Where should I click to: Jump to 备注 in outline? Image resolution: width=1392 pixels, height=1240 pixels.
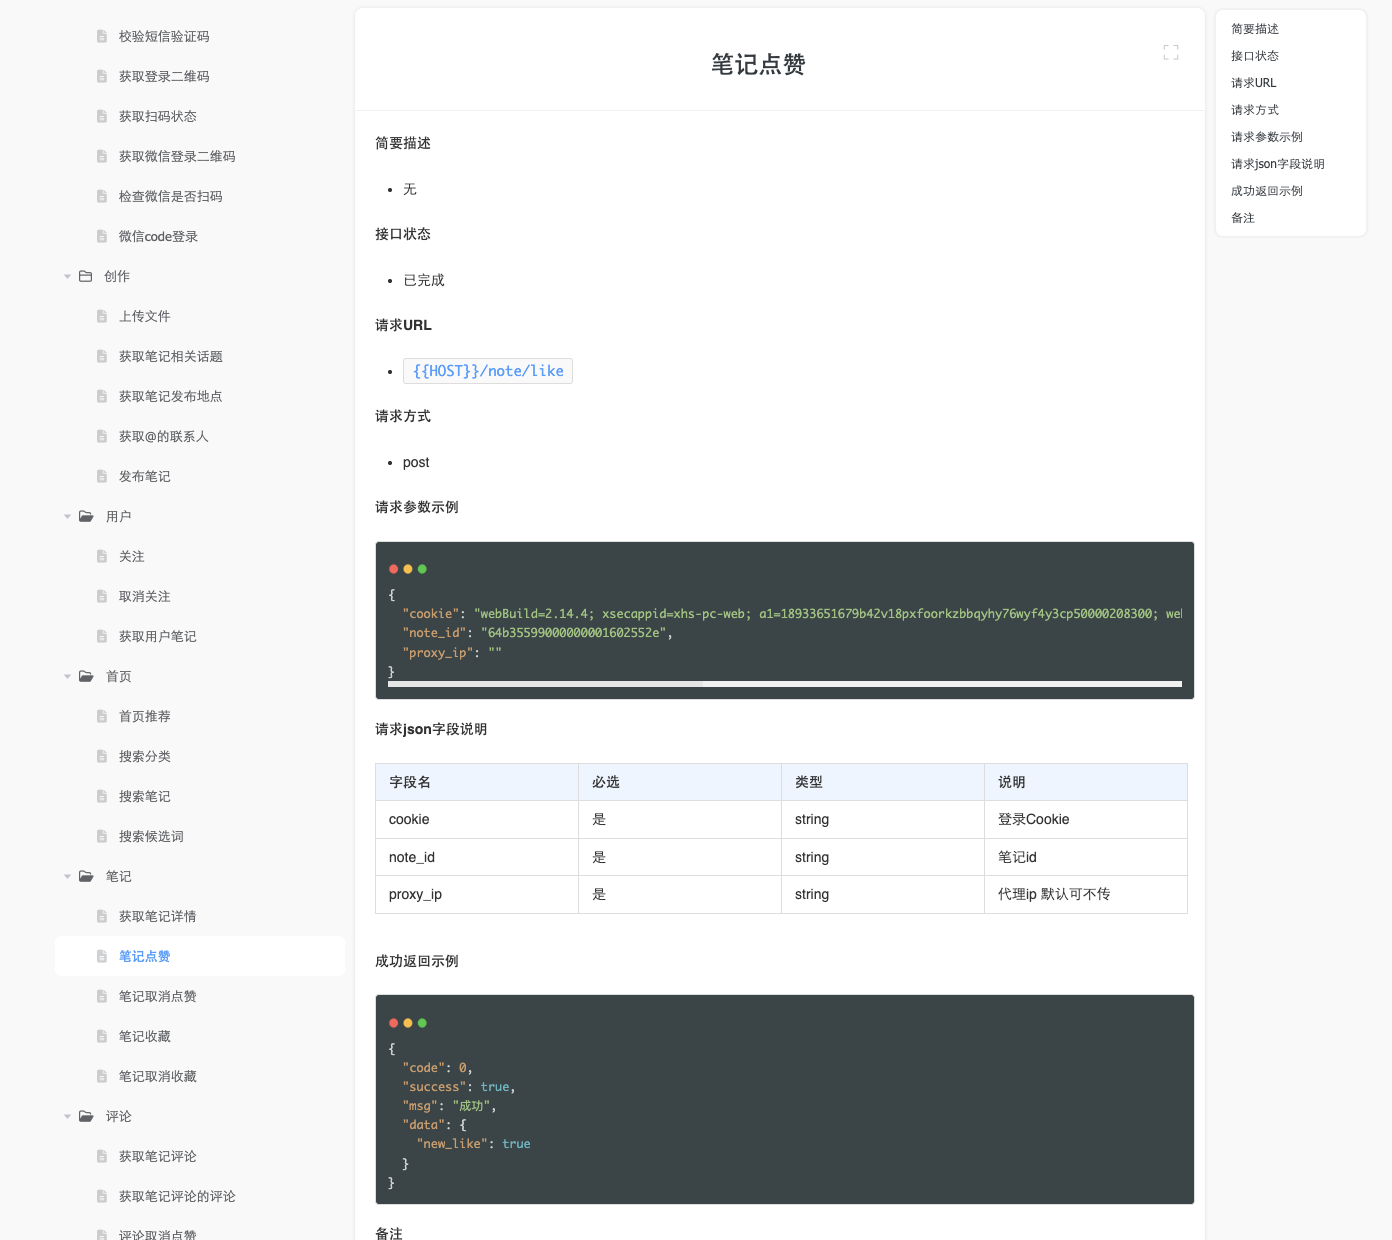[x=1243, y=218]
